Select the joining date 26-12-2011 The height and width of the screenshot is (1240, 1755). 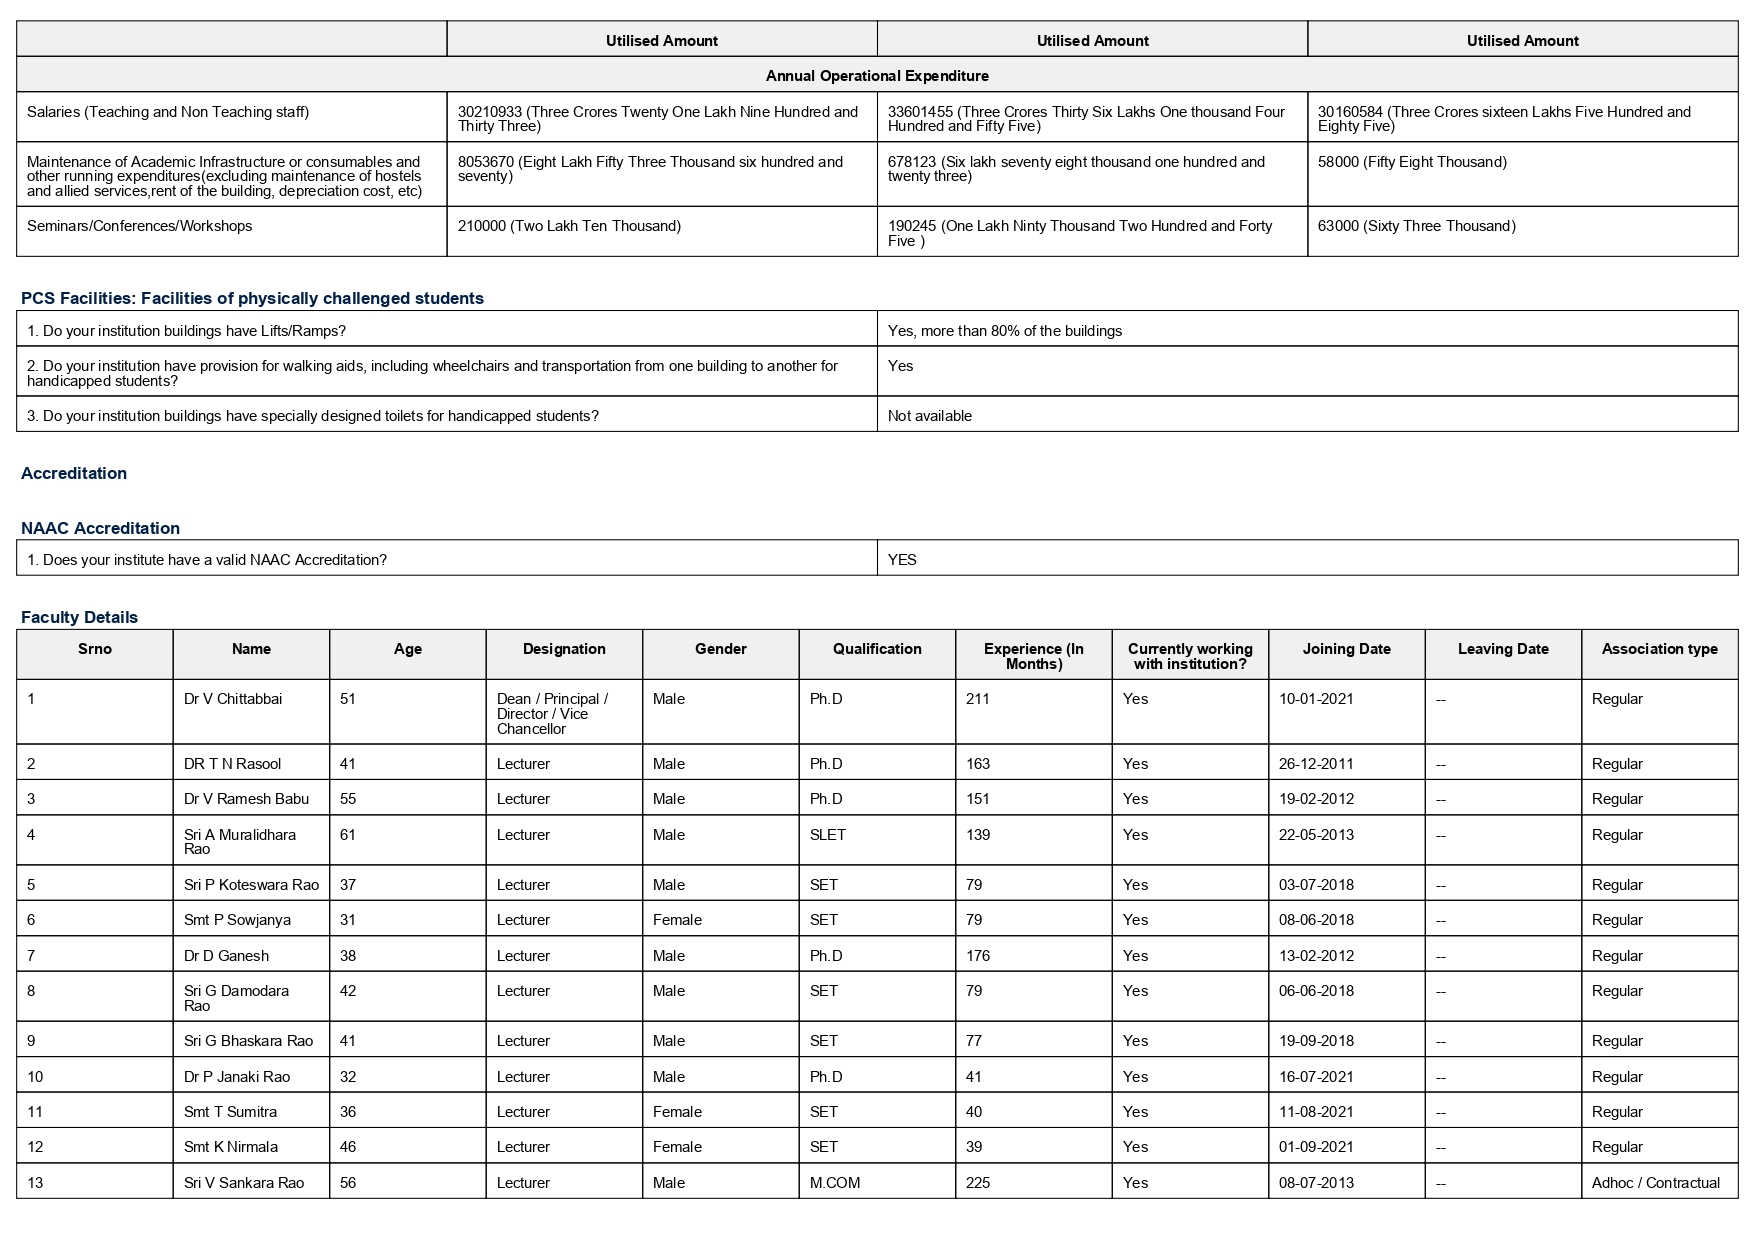pos(1316,764)
